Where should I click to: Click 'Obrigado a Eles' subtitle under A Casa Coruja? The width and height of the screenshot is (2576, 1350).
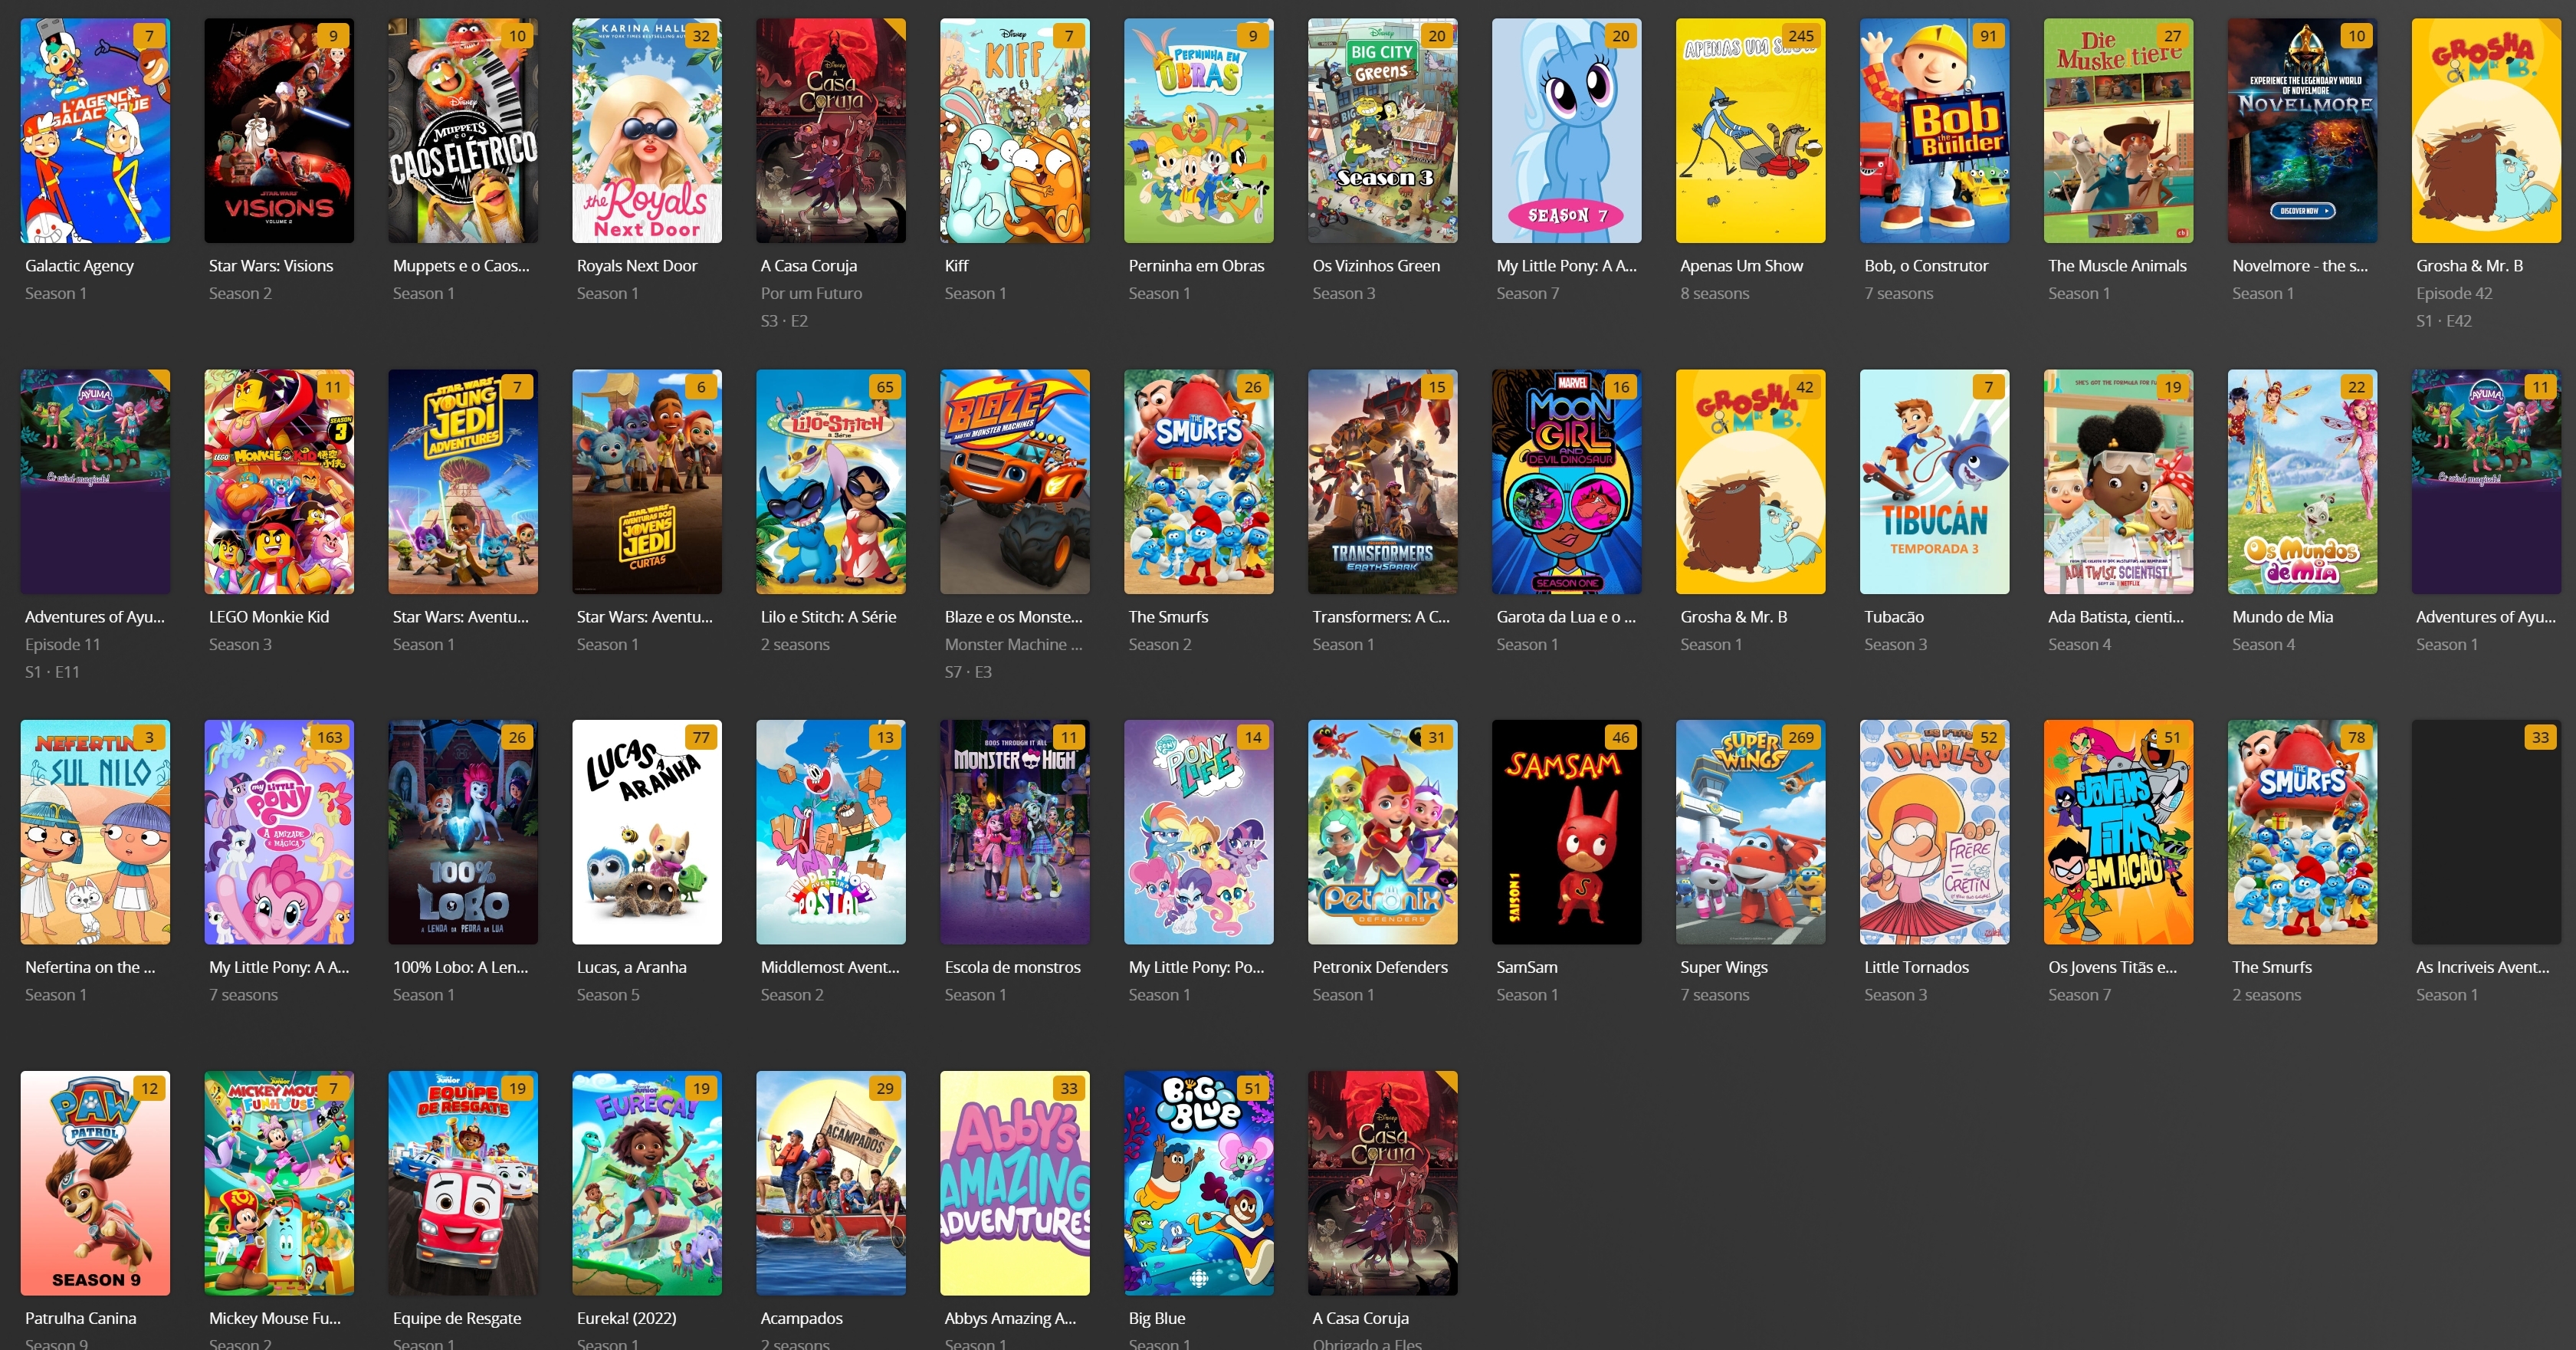pyautogui.click(x=1366, y=1343)
